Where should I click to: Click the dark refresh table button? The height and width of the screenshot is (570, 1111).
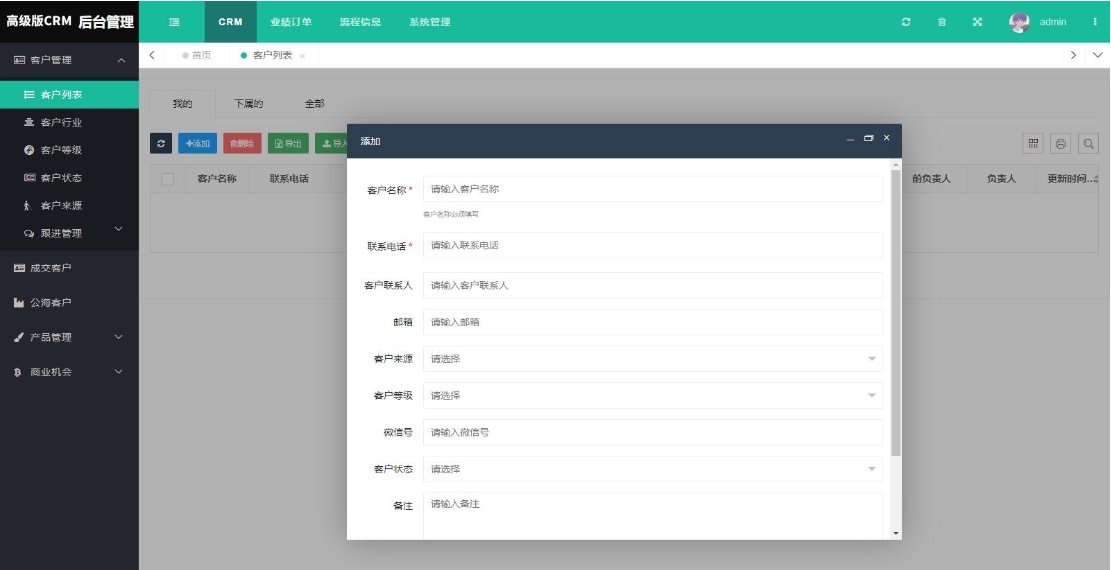point(161,143)
